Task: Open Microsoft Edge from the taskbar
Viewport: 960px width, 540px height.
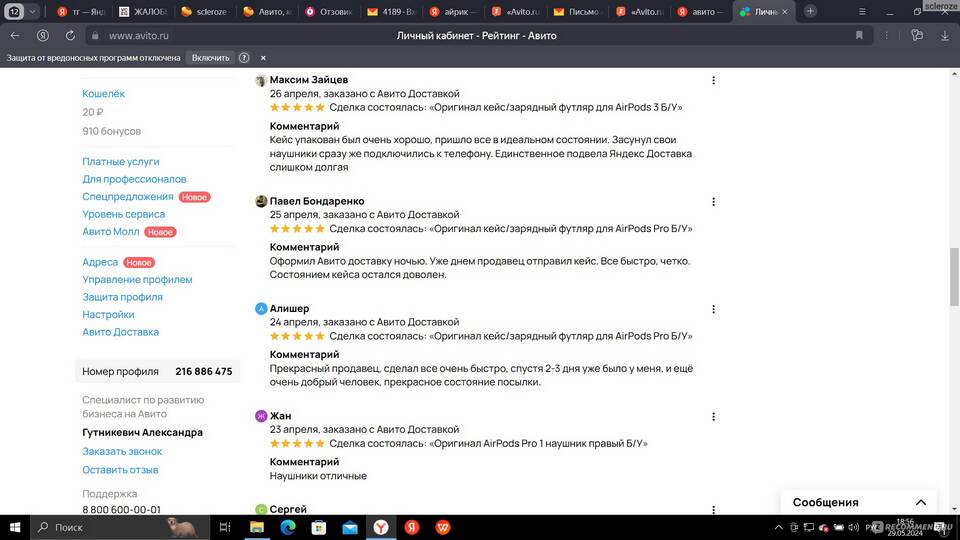Action: pos(288,527)
